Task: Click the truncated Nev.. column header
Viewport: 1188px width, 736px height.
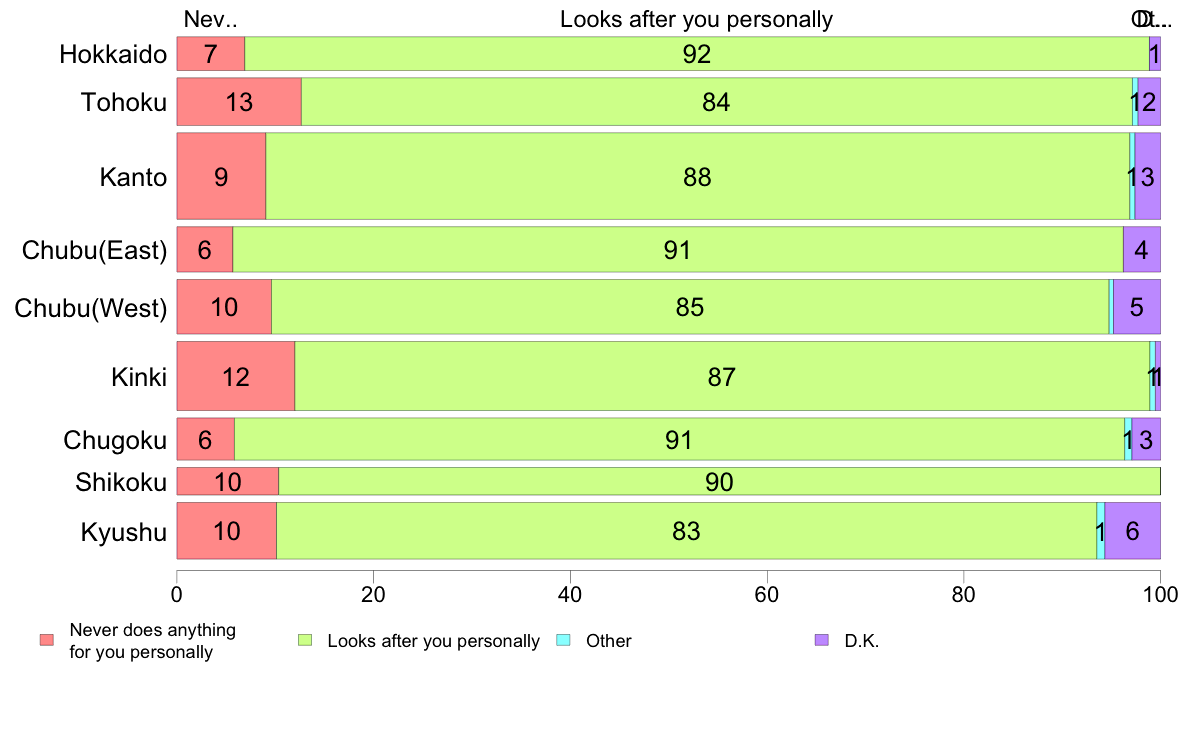Action: tap(210, 20)
